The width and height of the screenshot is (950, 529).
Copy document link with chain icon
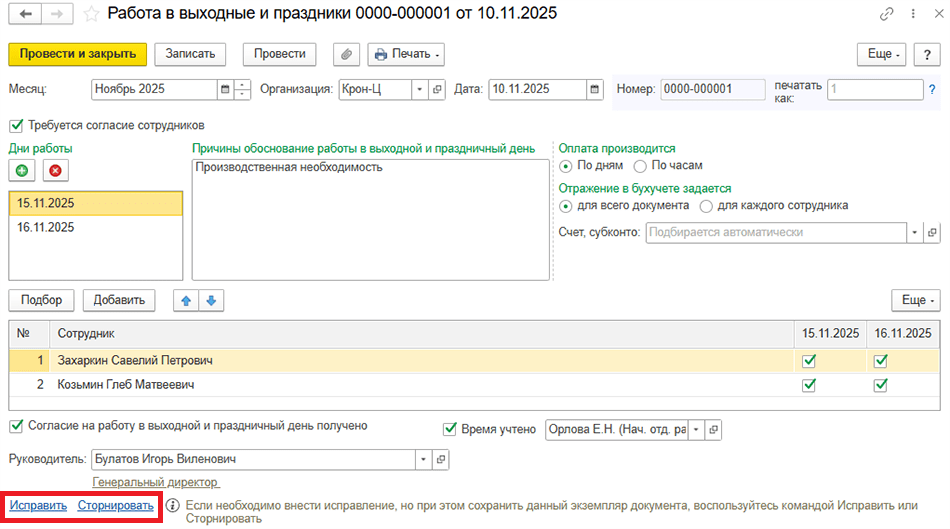pyautogui.click(x=886, y=14)
